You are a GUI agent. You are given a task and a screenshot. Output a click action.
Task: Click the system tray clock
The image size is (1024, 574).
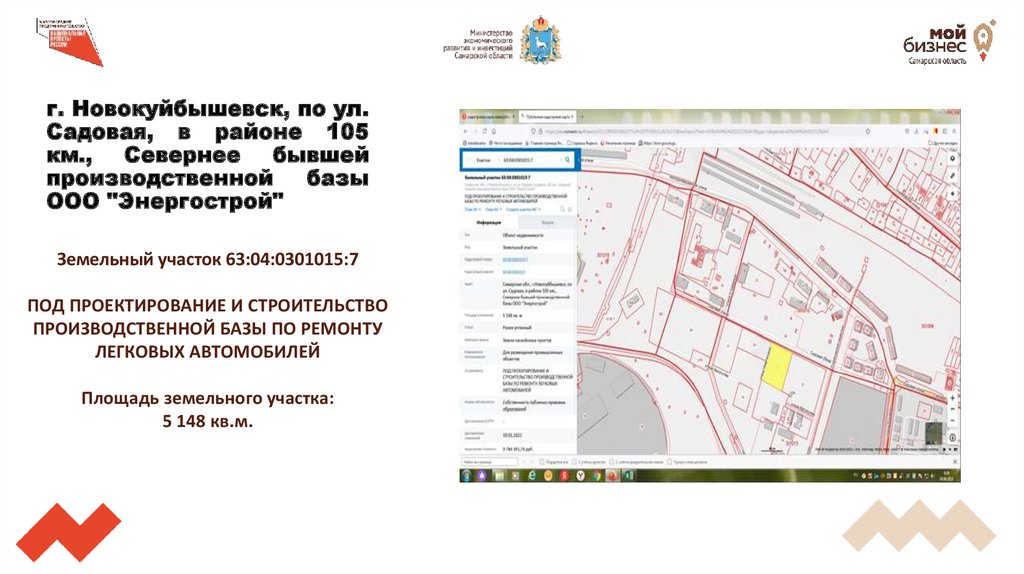tap(946, 476)
